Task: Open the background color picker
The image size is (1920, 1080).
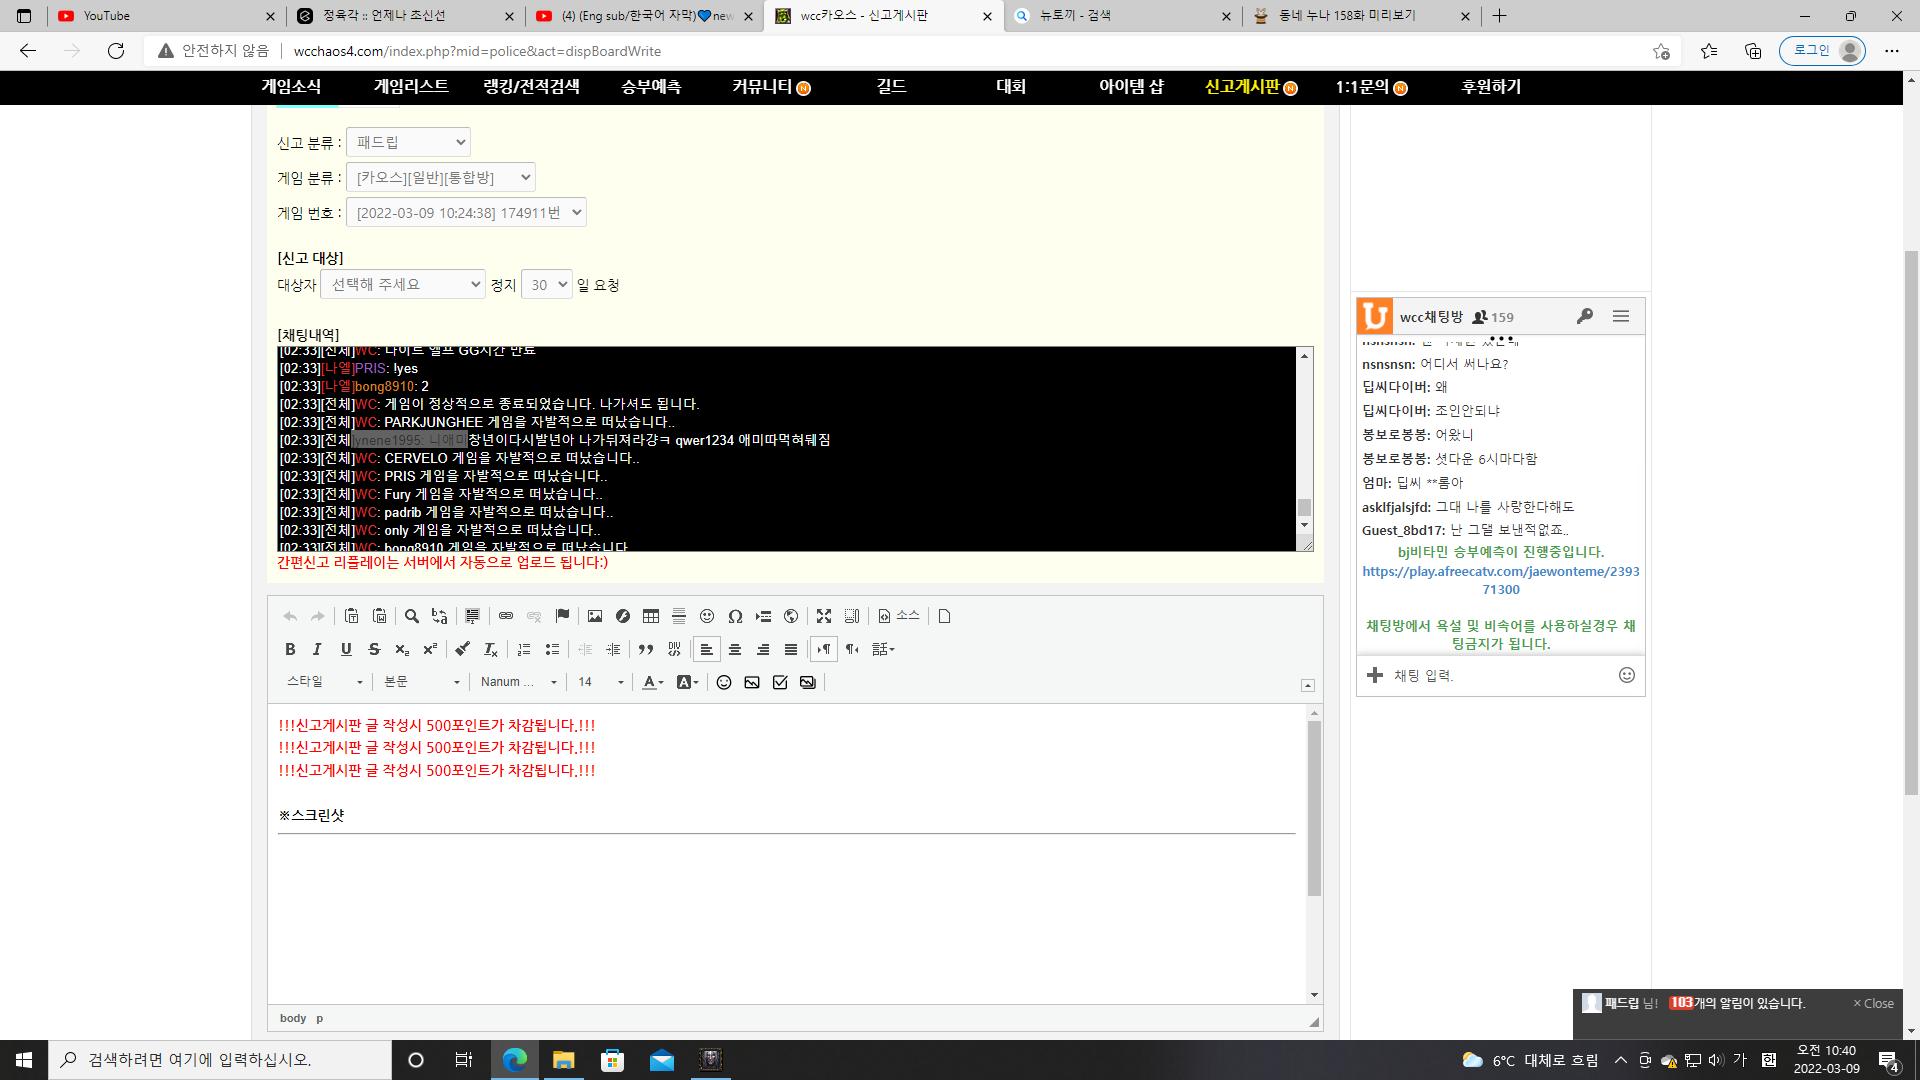Action: (x=687, y=682)
